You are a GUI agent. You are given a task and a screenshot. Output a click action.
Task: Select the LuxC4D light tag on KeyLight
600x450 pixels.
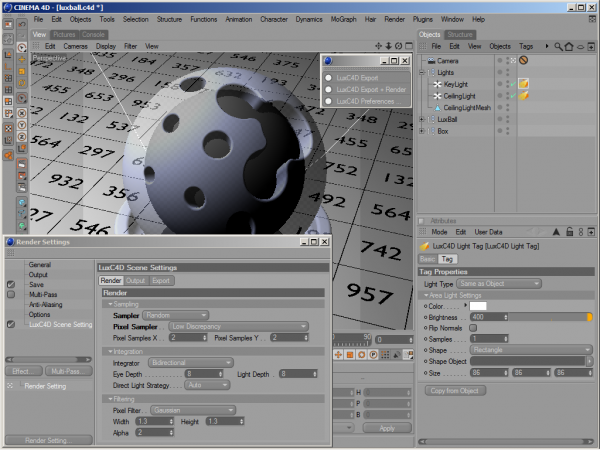(522, 84)
